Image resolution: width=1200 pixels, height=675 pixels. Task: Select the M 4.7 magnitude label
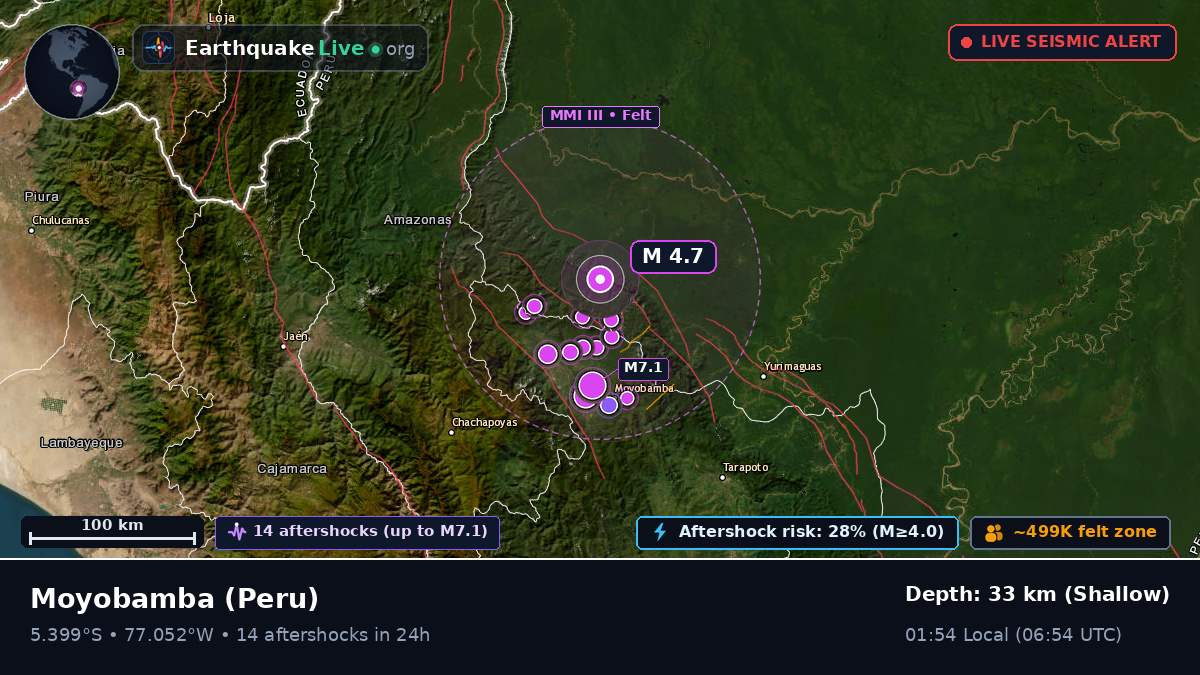(673, 256)
